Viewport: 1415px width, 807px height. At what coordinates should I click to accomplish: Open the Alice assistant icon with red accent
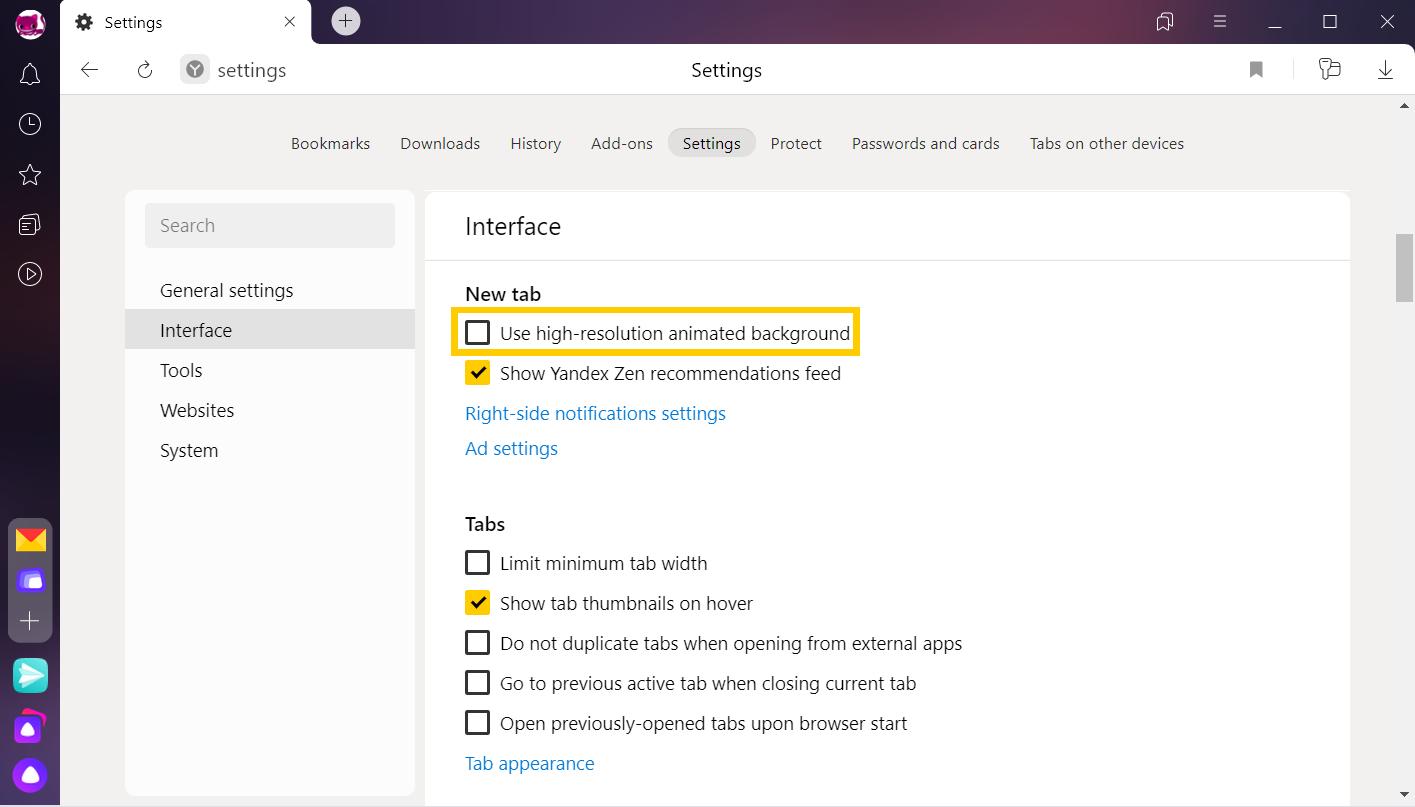30,728
